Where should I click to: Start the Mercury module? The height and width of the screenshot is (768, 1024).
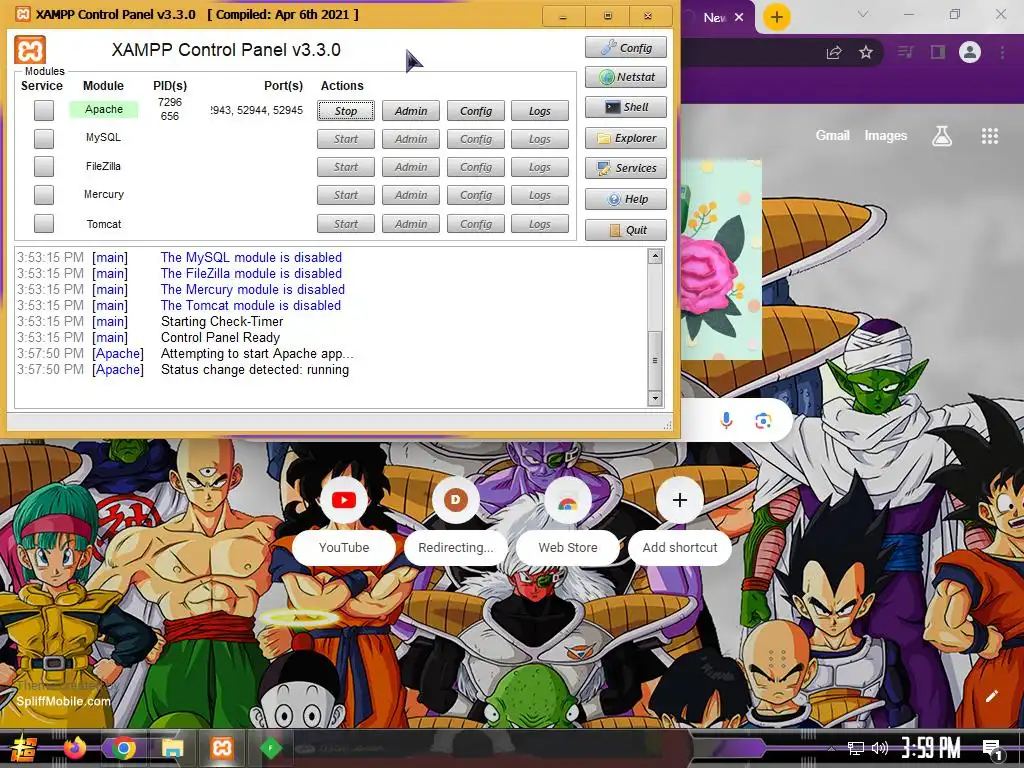[x=346, y=195]
